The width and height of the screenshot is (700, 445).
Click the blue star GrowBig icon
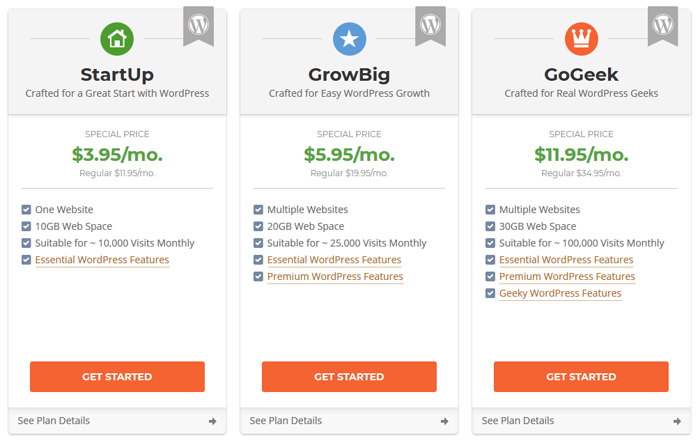point(349,39)
